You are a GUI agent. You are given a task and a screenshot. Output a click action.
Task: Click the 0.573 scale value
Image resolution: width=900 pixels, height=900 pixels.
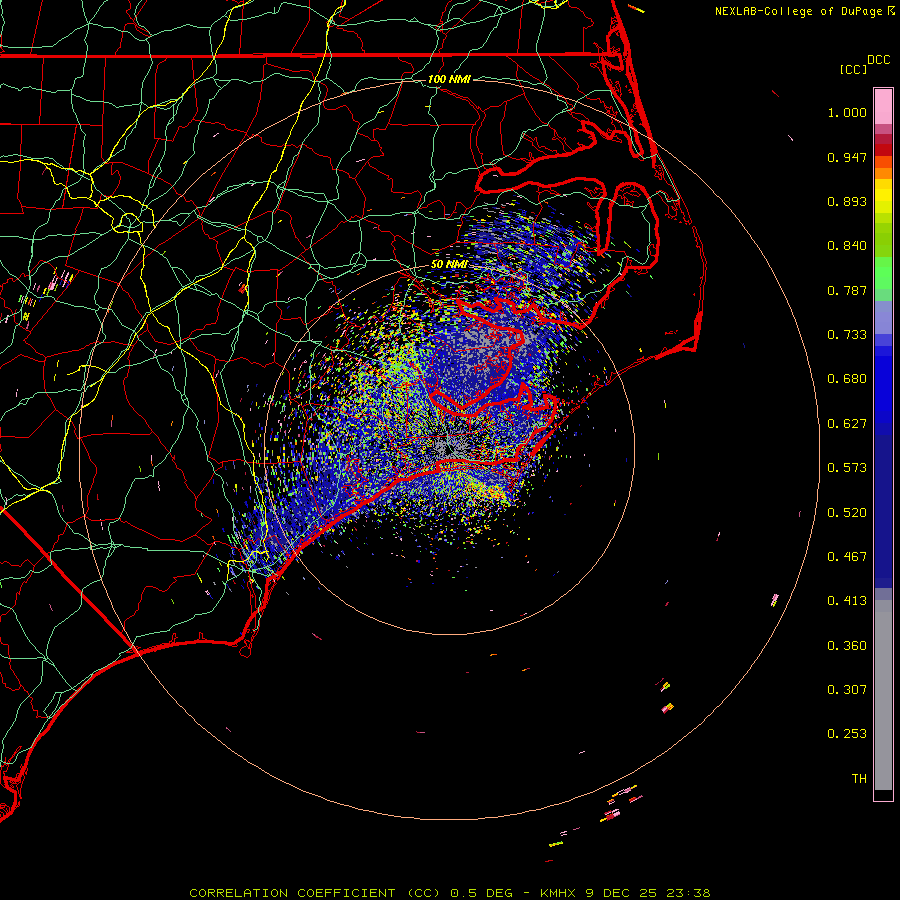coord(847,468)
